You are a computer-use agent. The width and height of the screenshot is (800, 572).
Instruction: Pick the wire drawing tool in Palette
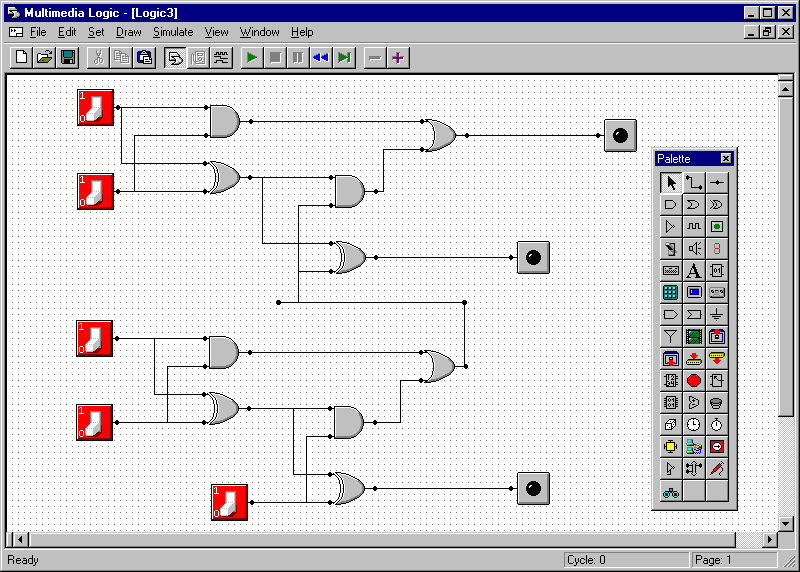coord(694,182)
